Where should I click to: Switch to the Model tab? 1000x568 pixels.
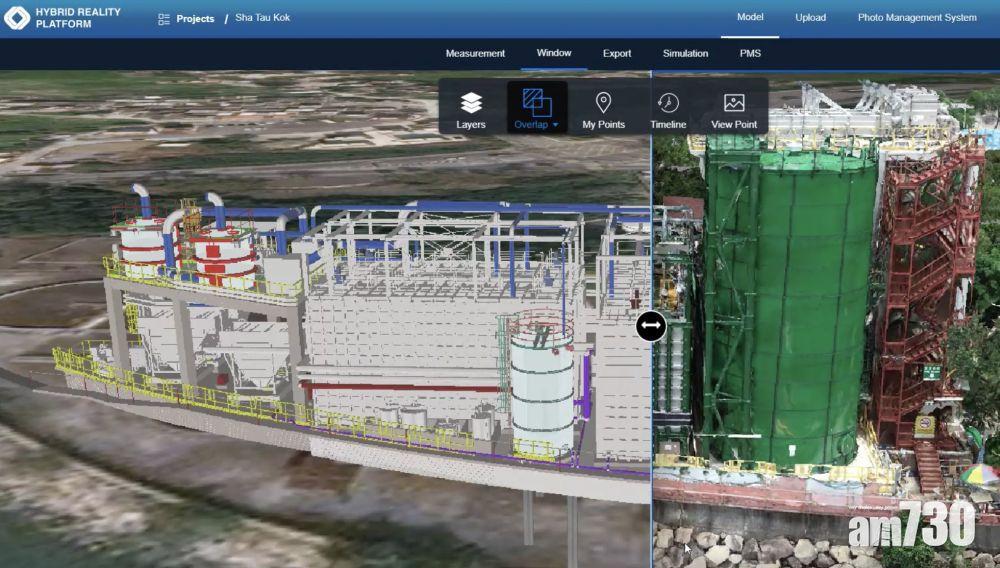tap(750, 17)
